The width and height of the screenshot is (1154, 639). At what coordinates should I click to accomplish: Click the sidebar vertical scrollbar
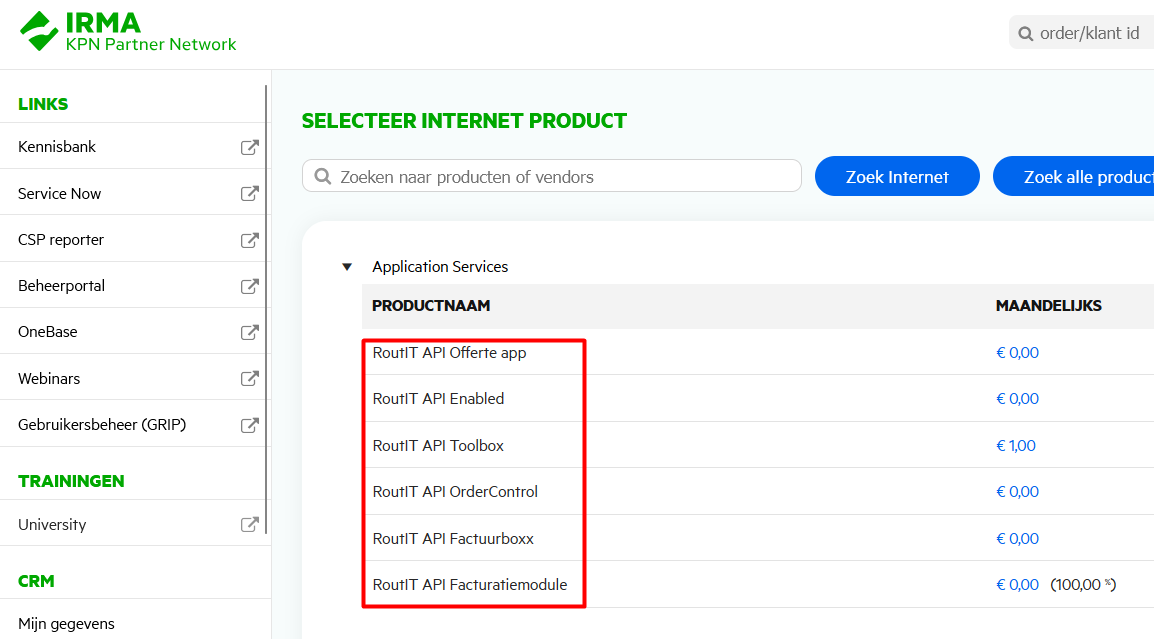267,300
